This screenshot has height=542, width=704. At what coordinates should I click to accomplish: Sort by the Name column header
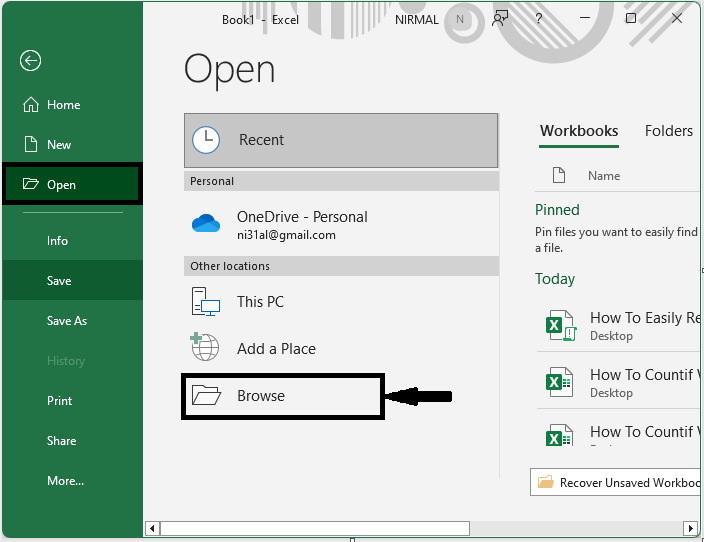(604, 176)
